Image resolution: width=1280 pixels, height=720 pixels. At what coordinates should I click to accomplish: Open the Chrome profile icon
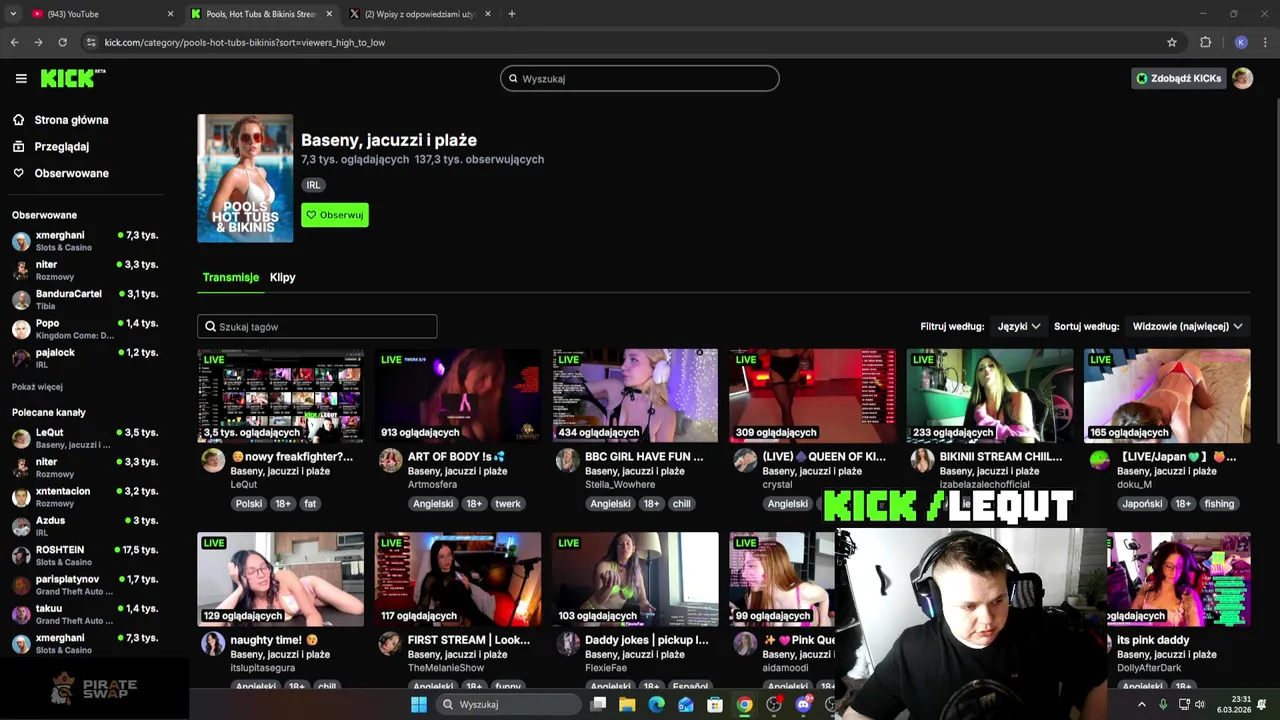click(x=1241, y=42)
